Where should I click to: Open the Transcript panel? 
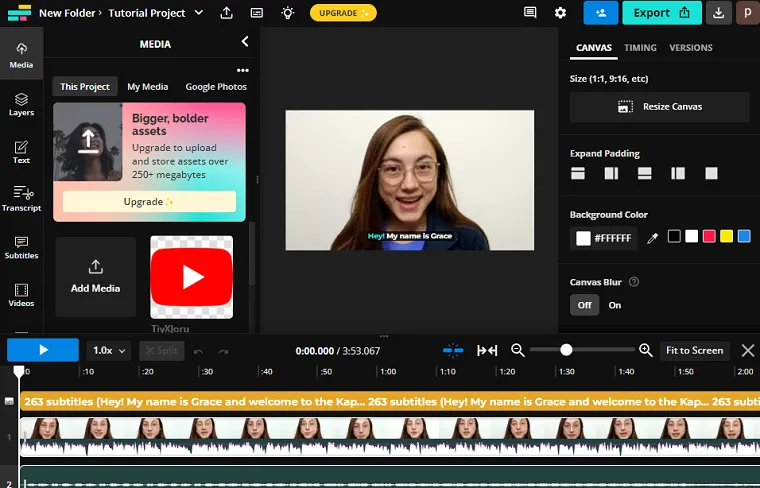21,199
